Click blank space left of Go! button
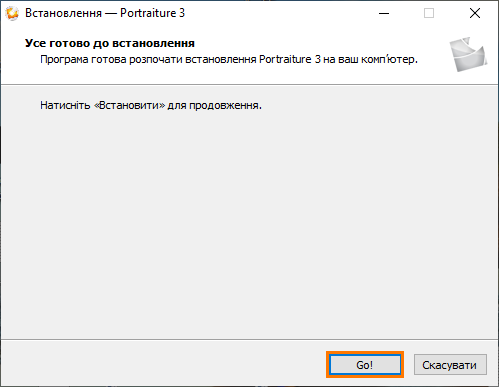 point(163,364)
